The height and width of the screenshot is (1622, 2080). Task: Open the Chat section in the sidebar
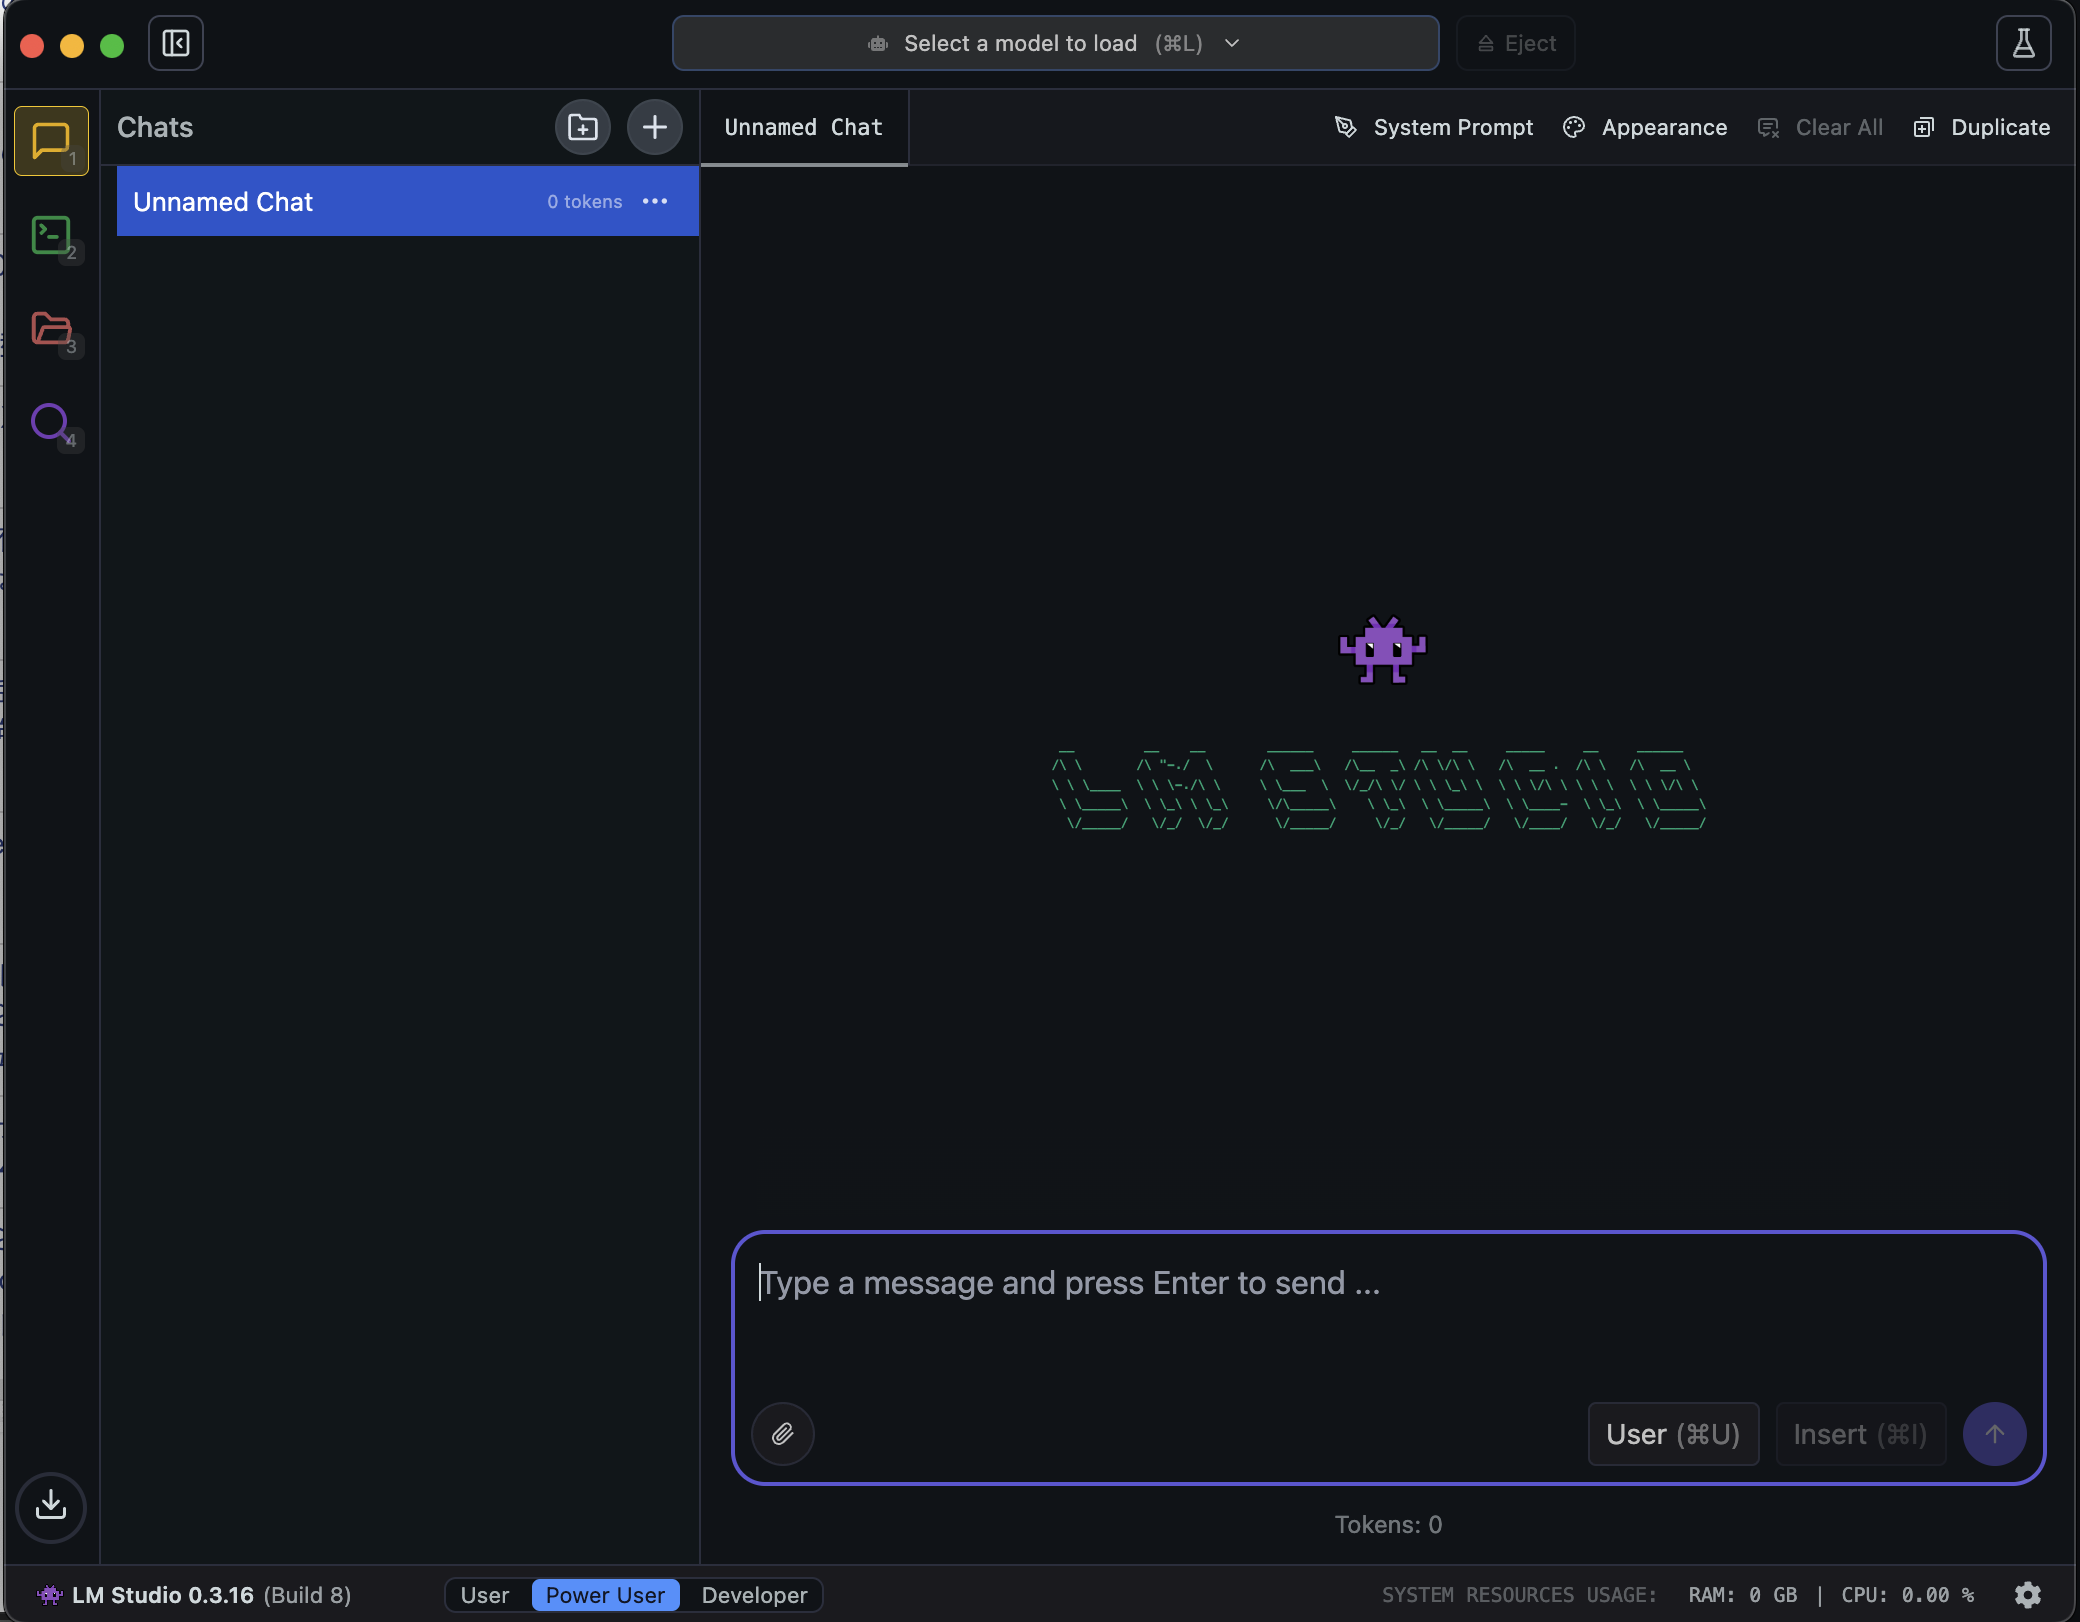[50, 140]
